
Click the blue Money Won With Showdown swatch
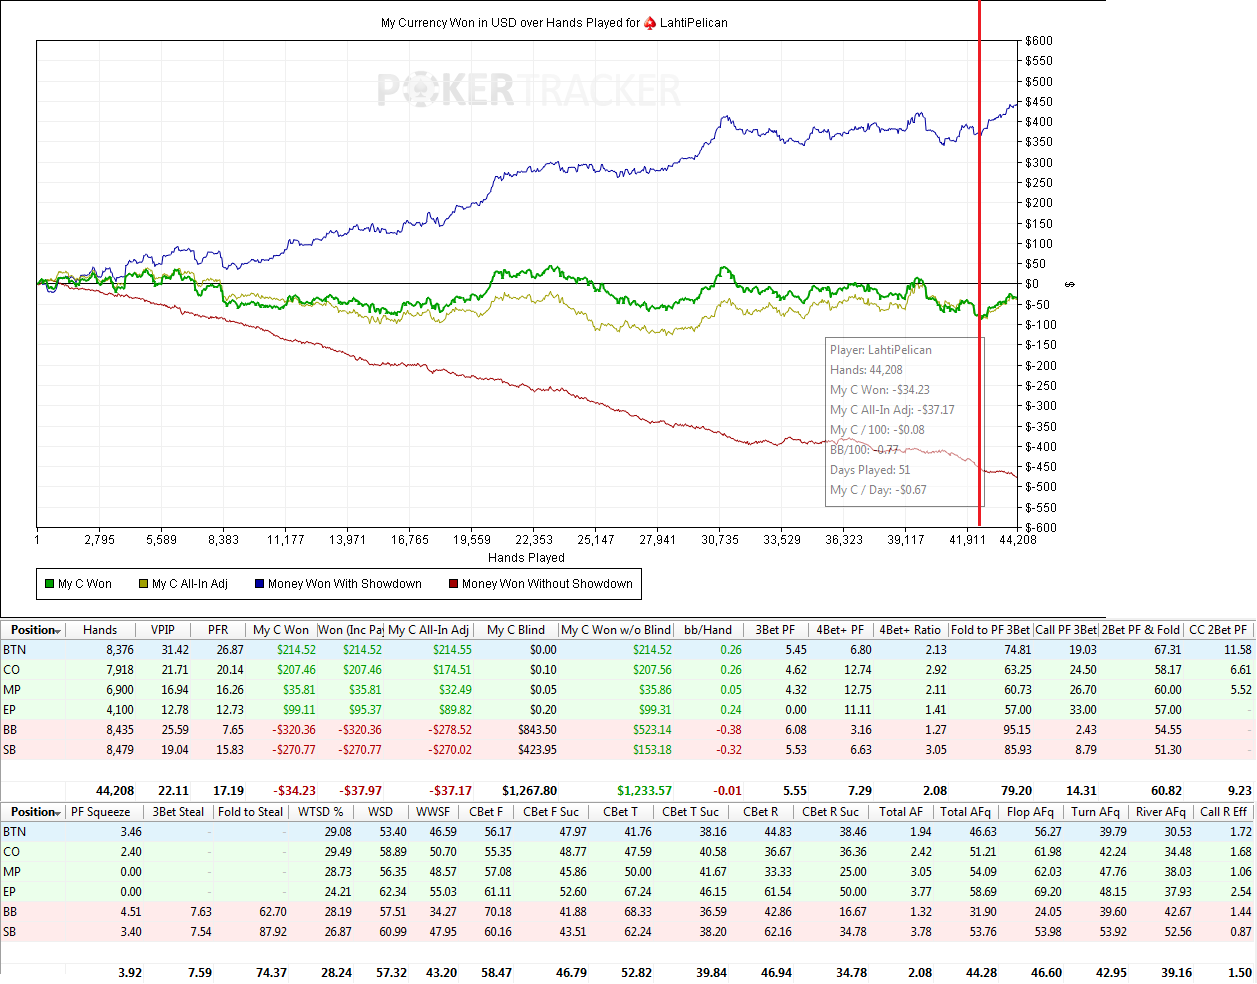[259, 584]
